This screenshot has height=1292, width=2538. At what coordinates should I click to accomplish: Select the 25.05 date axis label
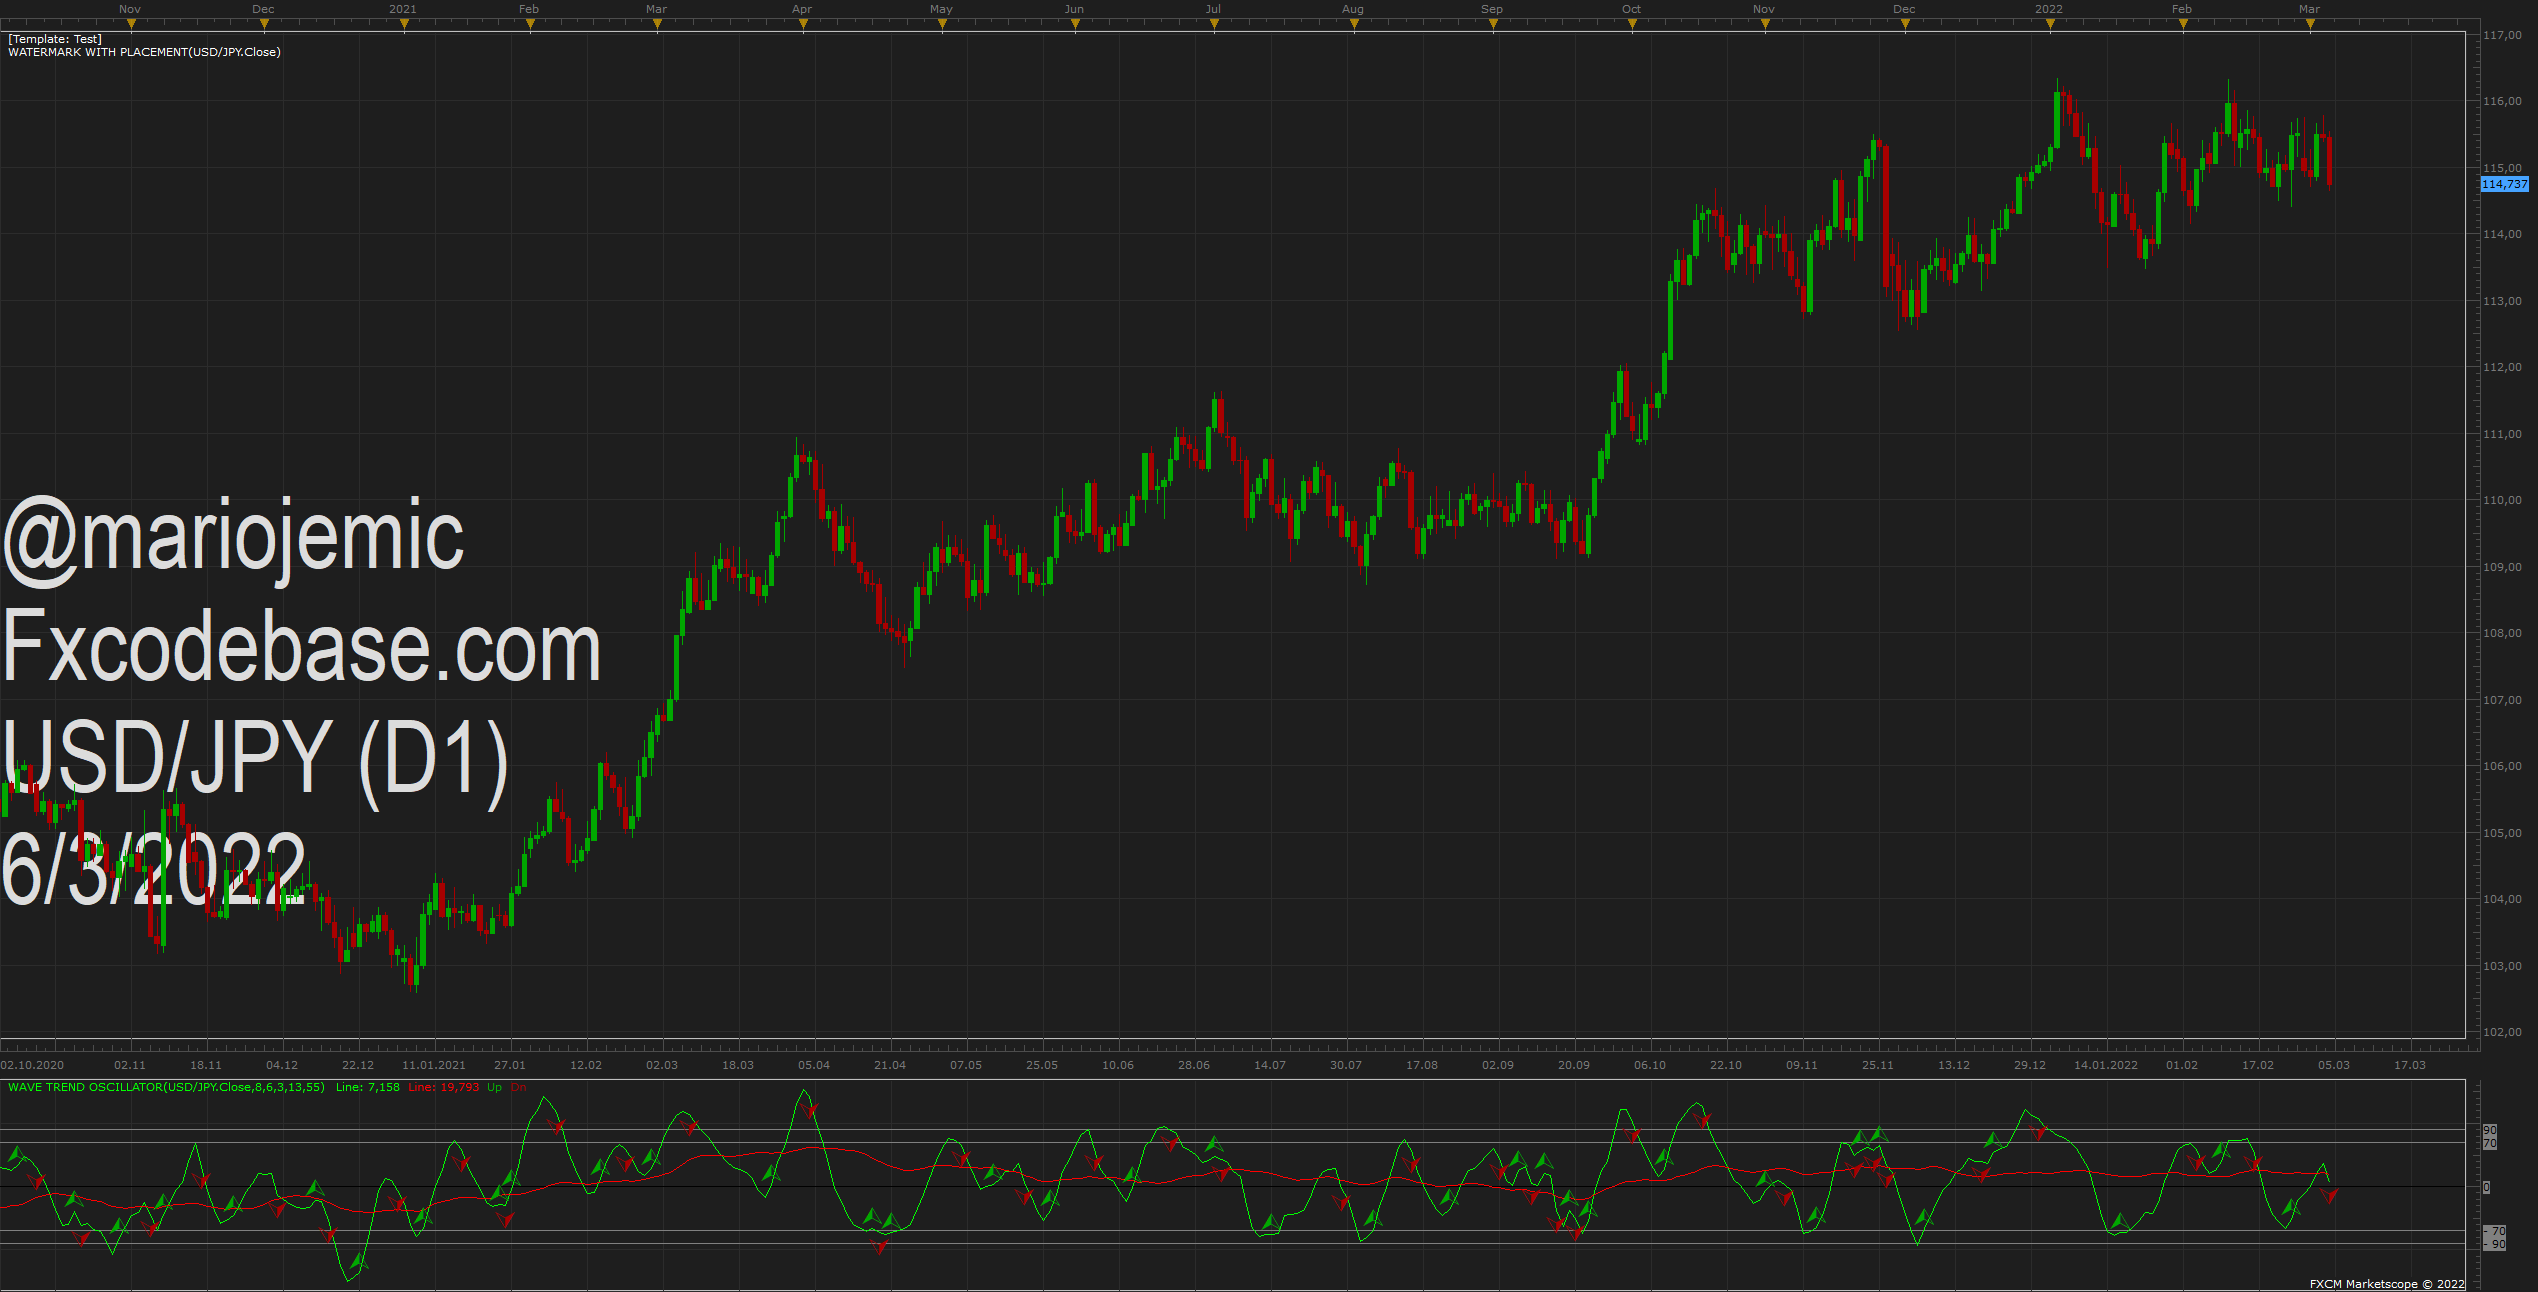point(1042,1065)
